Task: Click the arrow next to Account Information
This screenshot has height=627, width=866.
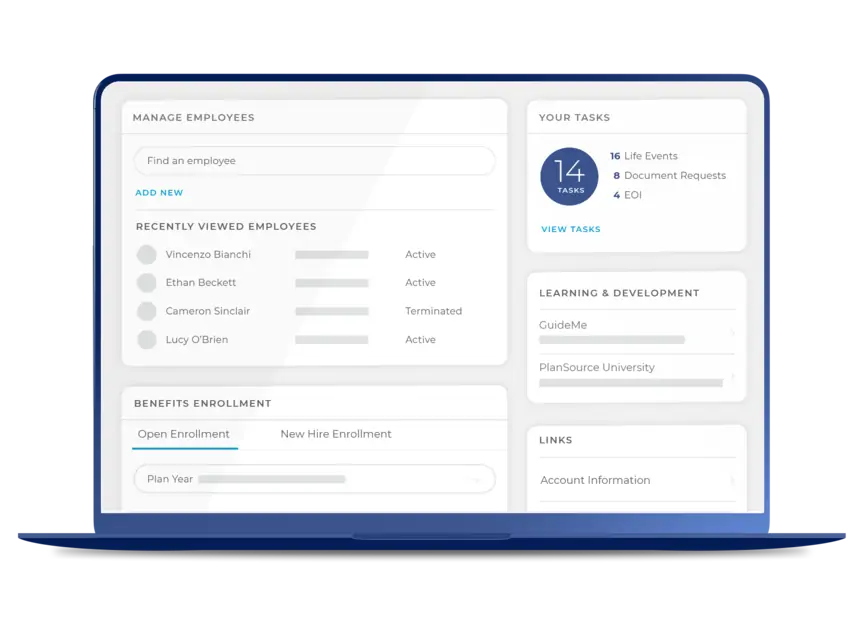Action: pyautogui.click(x=732, y=481)
